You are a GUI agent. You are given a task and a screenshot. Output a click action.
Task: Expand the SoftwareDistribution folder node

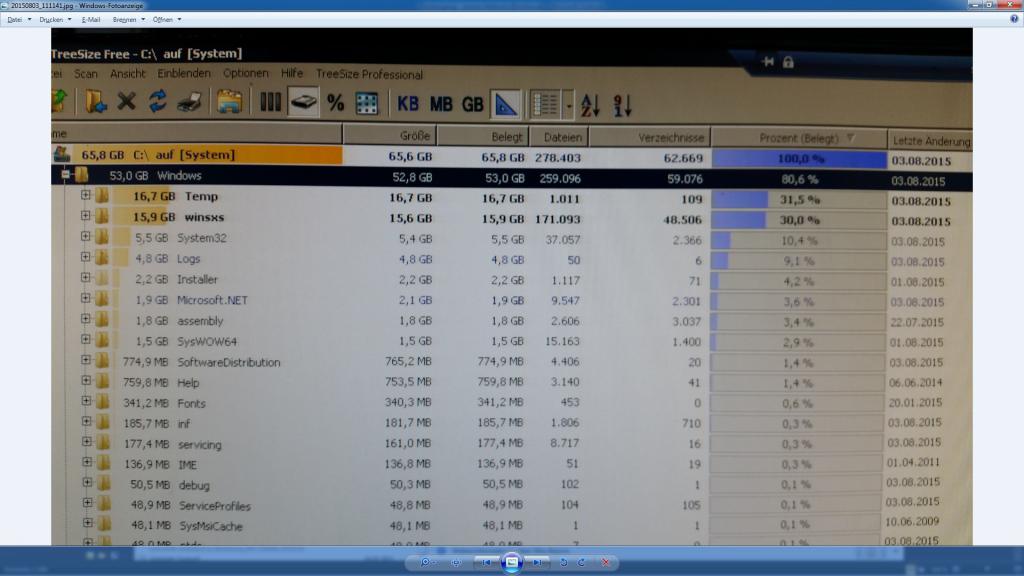click(86, 360)
